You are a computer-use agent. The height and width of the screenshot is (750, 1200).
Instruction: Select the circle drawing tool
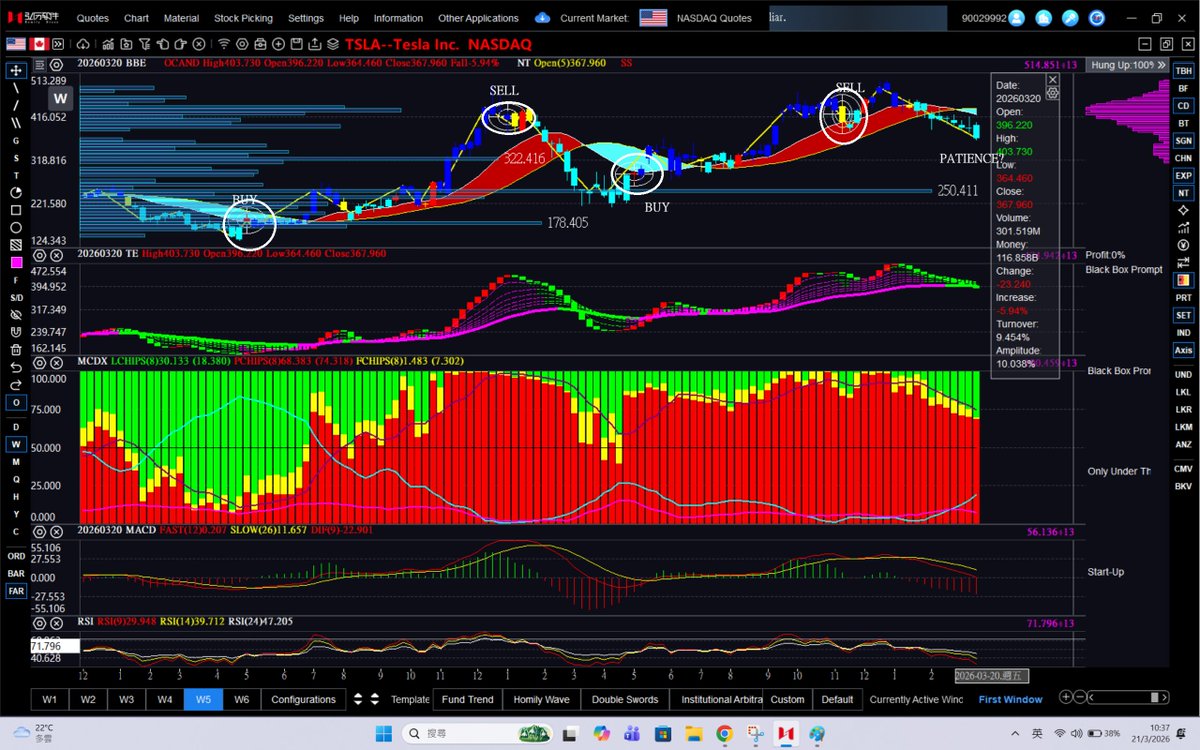click(x=16, y=227)
